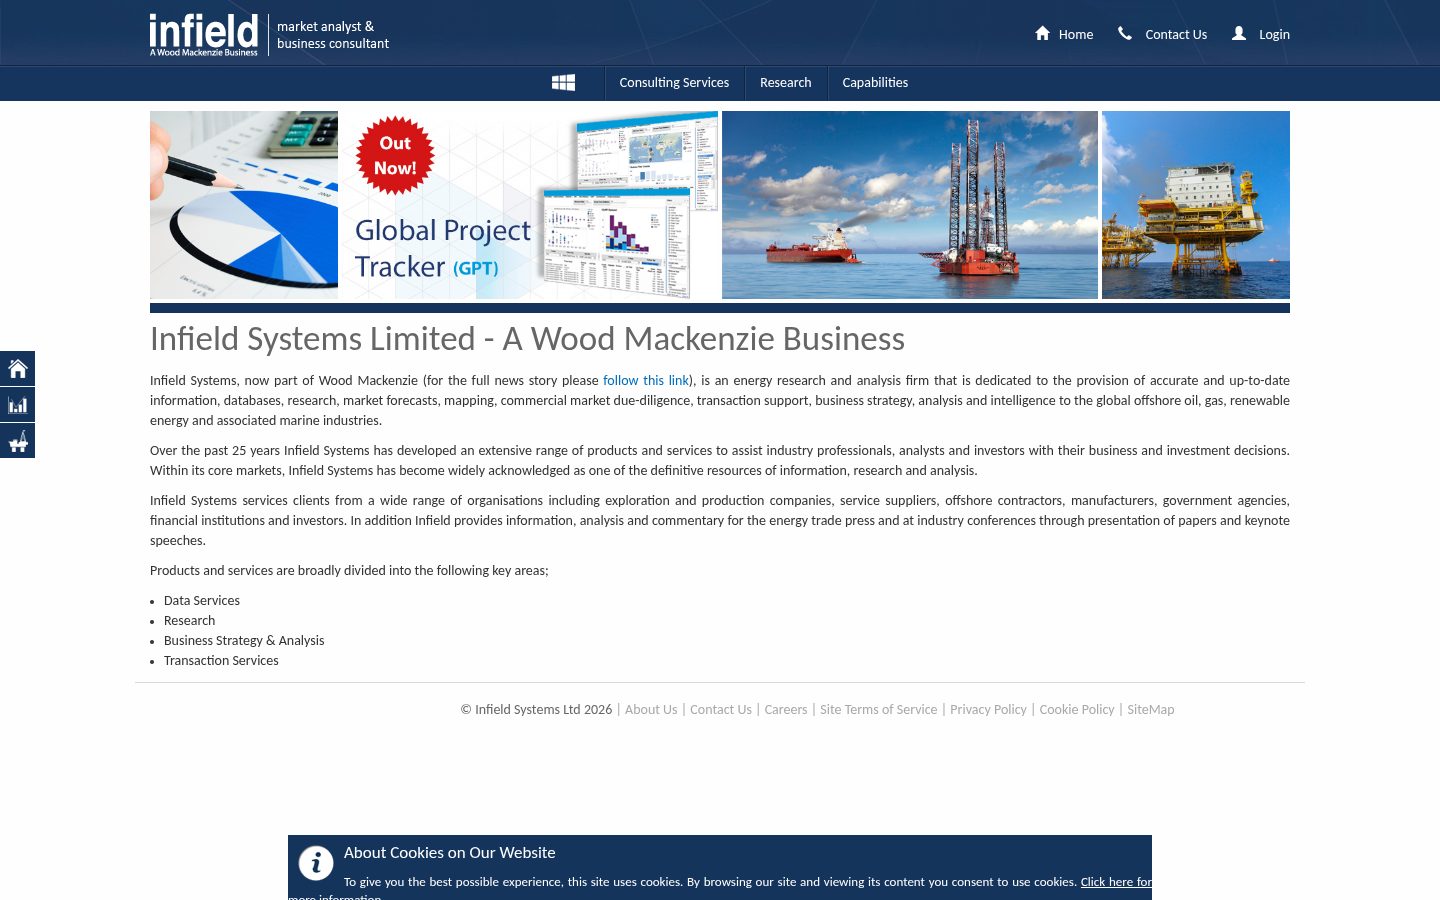The height and width of the screenshot is (900, 1440).
Task: Click the 'Research' bullet list item
Action: (x=190, y=621)
